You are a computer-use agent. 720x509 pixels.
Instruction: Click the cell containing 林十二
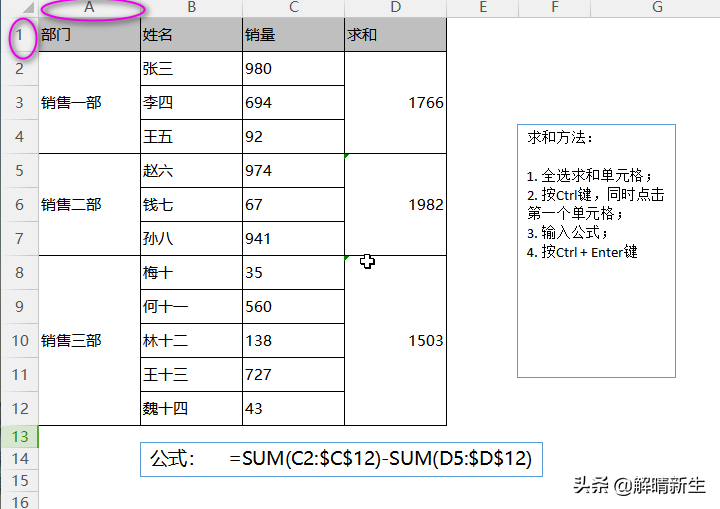tap(191, 340)
